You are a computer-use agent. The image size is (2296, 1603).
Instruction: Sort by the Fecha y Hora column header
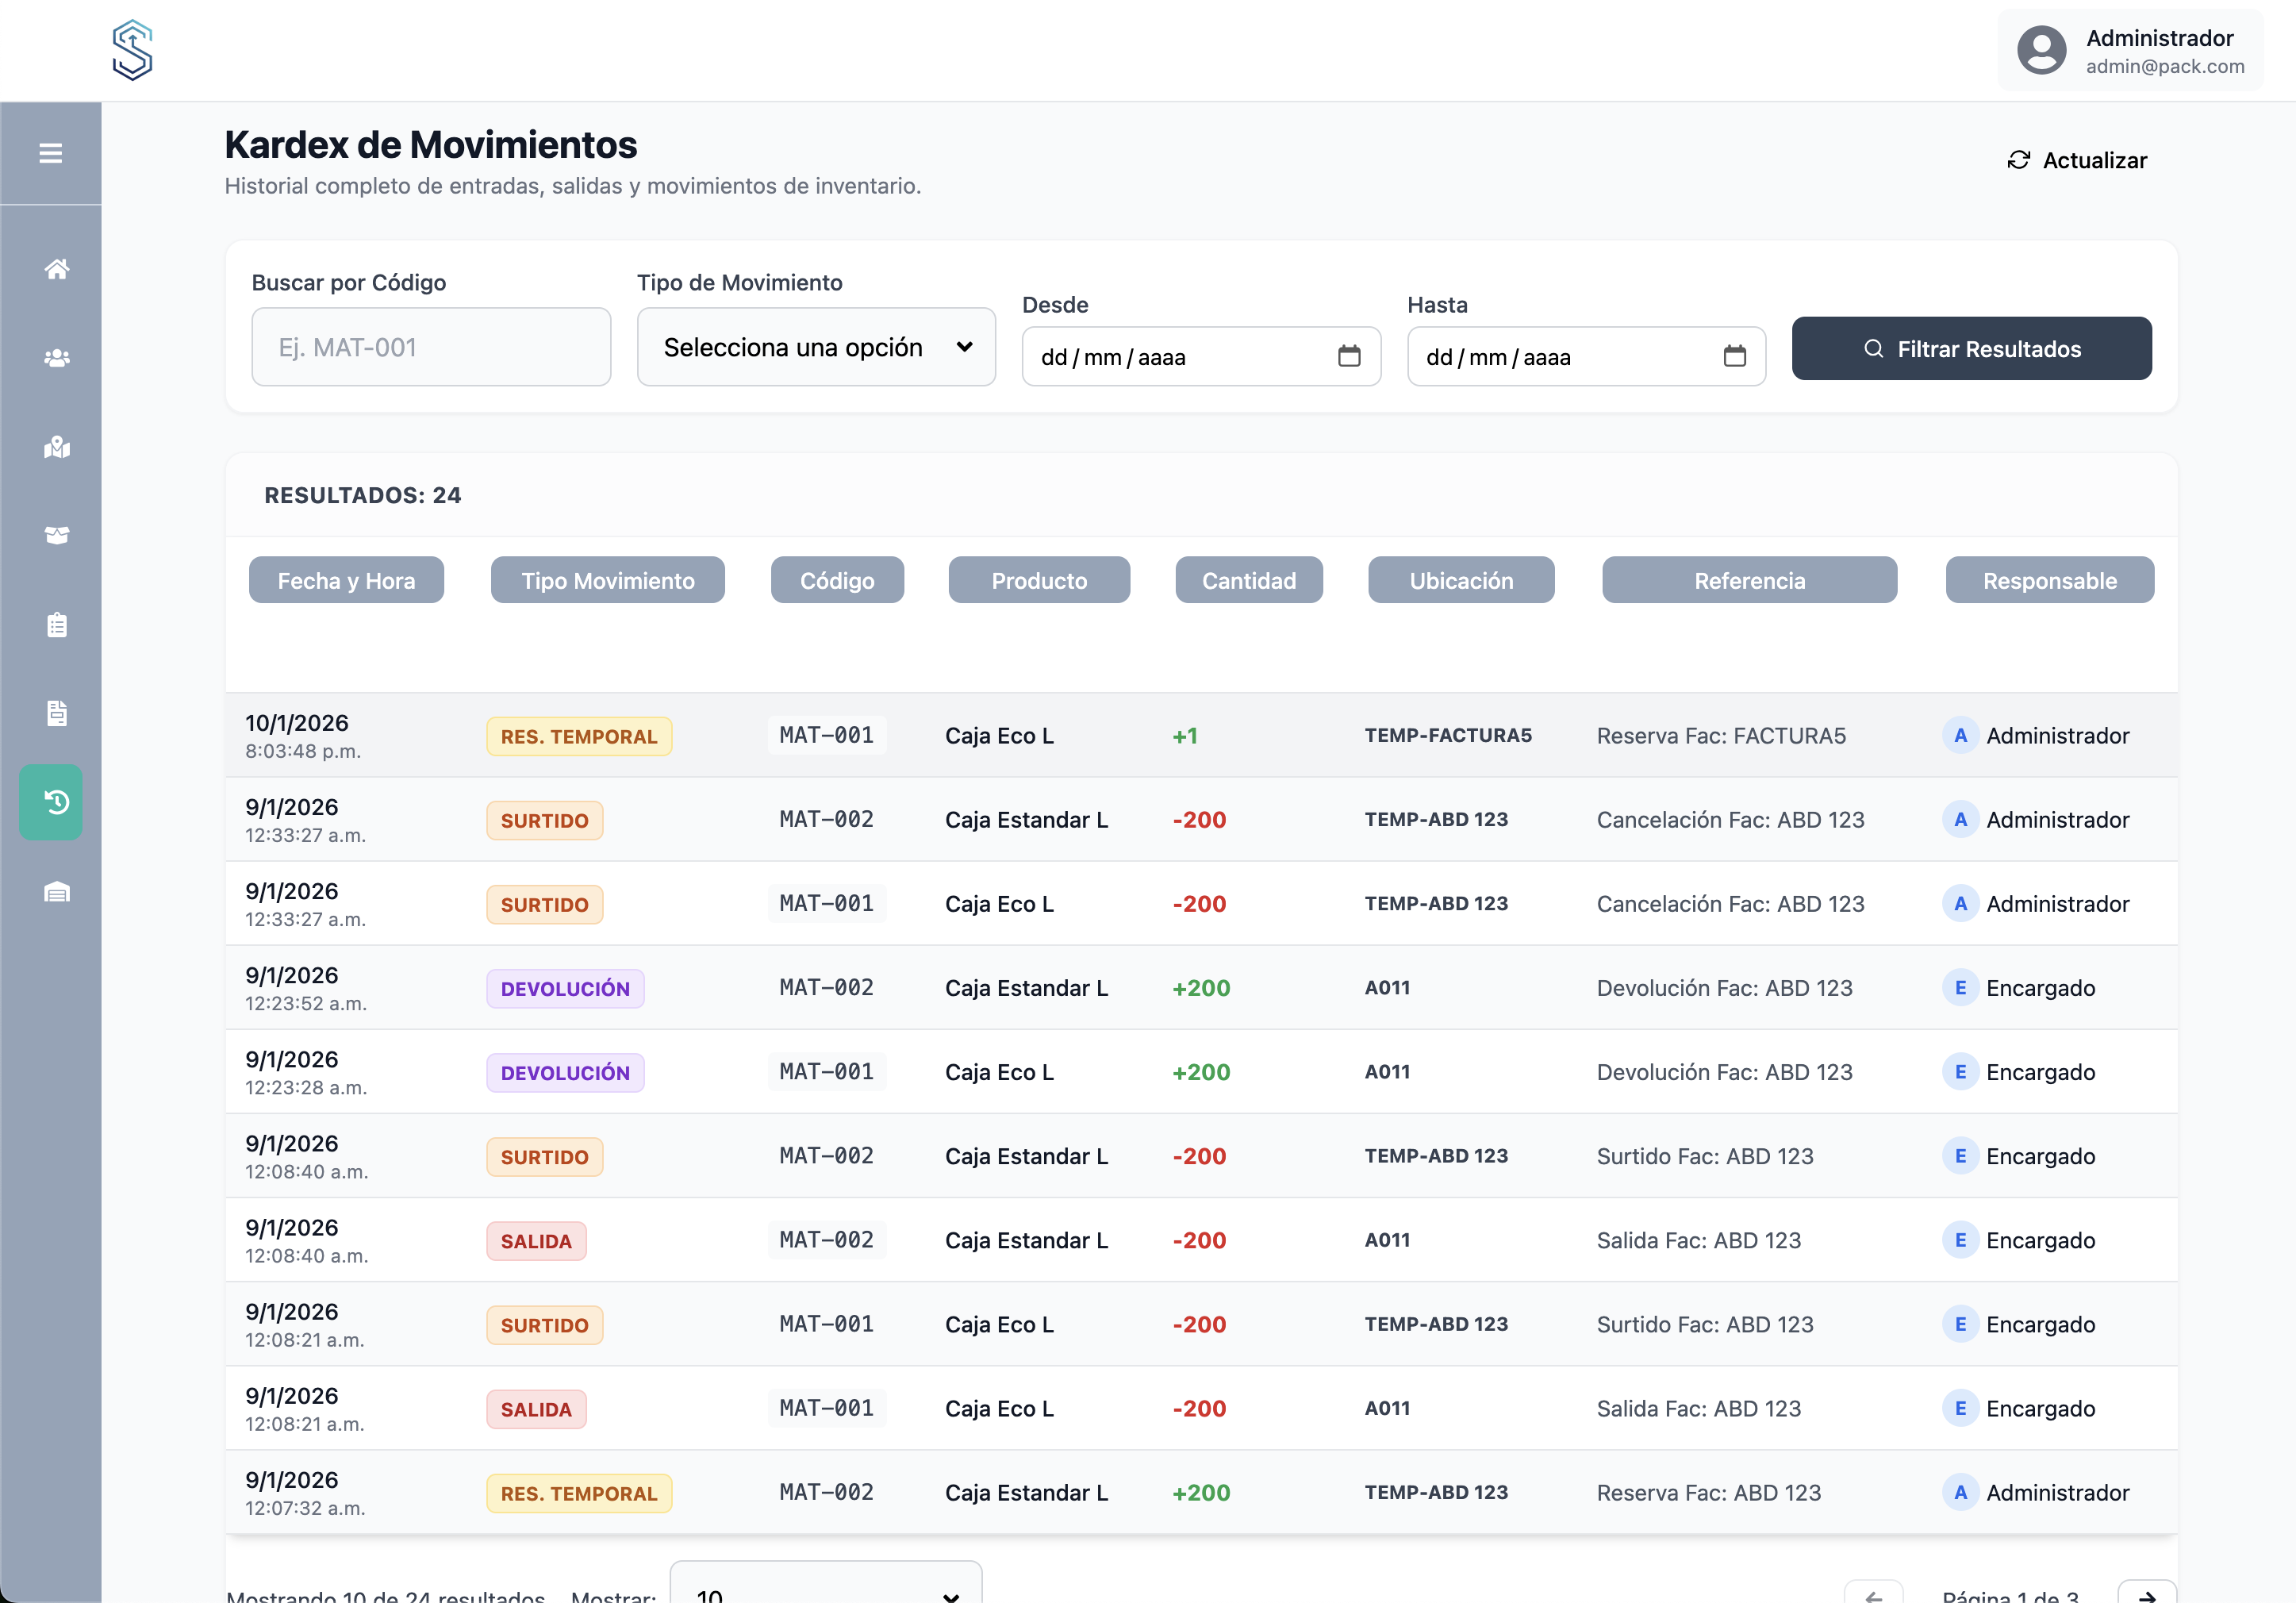coord(346,580)
